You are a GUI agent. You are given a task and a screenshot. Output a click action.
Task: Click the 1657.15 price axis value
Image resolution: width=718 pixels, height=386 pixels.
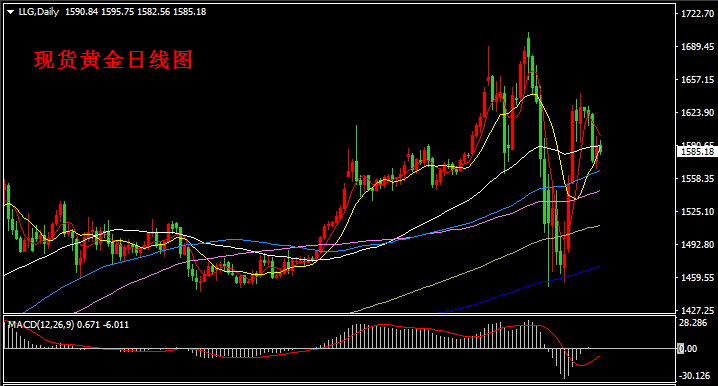(697, 80)
